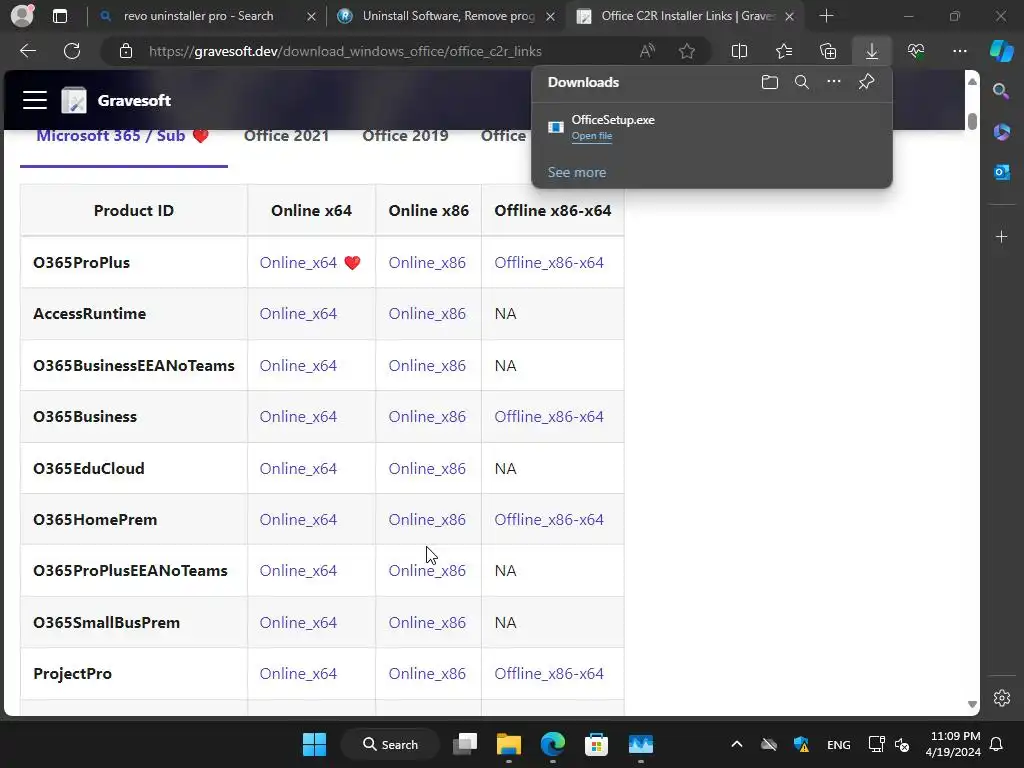Download ProjectPro Offline_x86-x64 installer
The width and height of the screenshot is (1024, 768).
pos(549,674)
